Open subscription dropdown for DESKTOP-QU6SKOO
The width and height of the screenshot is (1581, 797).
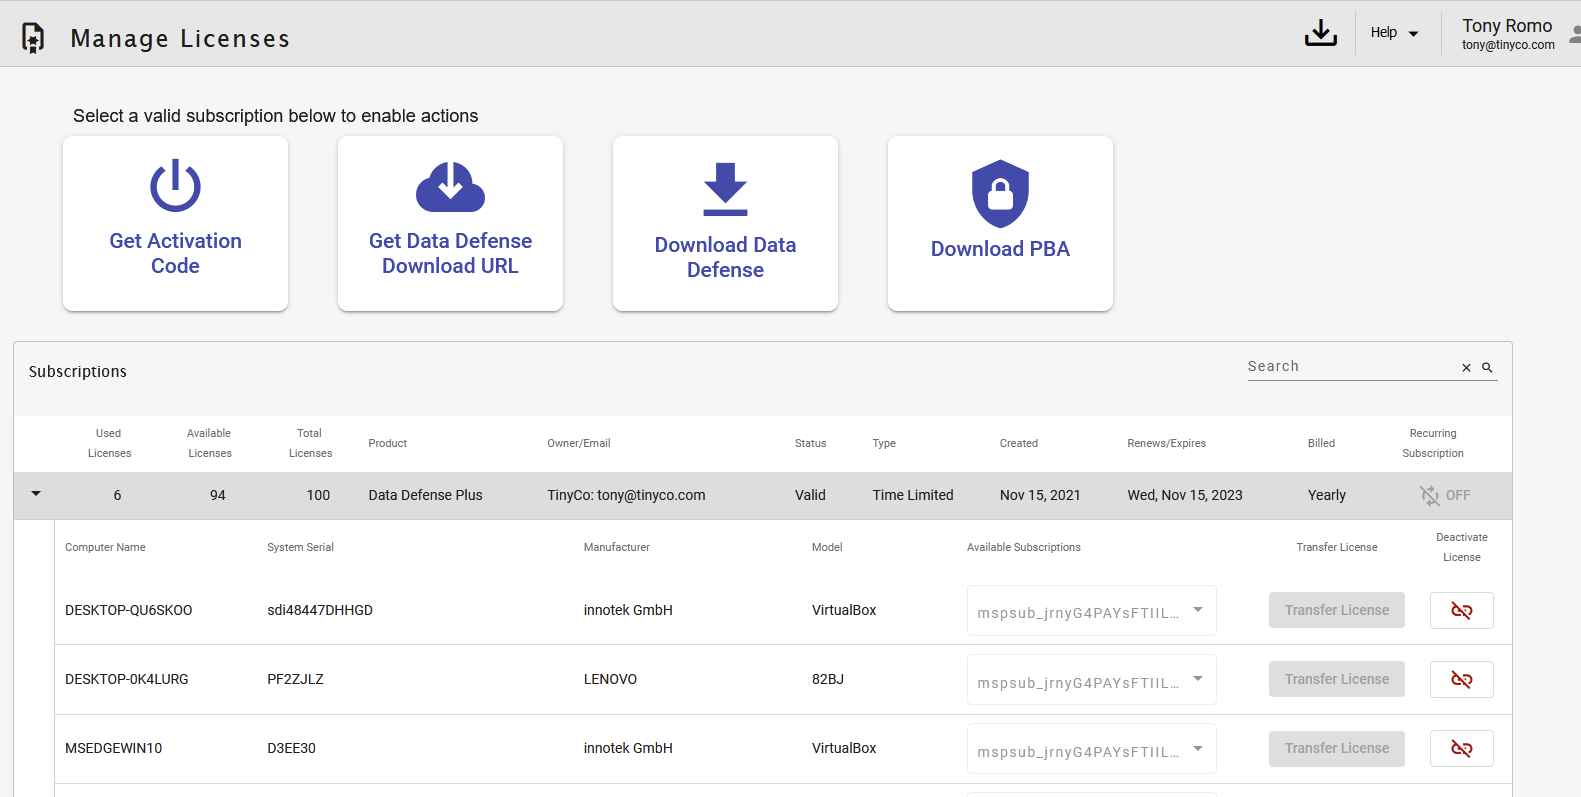pyautogui.click(x=1091, y=610)
